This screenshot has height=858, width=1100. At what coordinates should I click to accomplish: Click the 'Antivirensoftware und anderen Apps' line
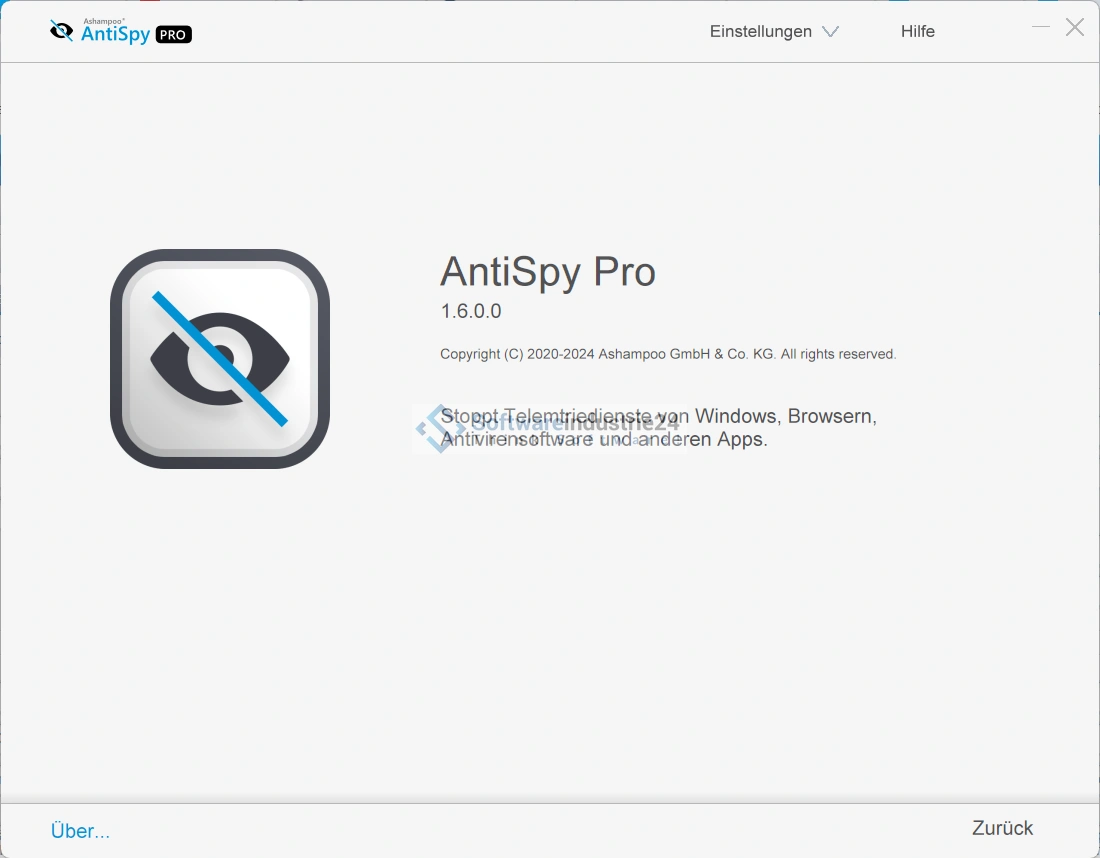603,439
